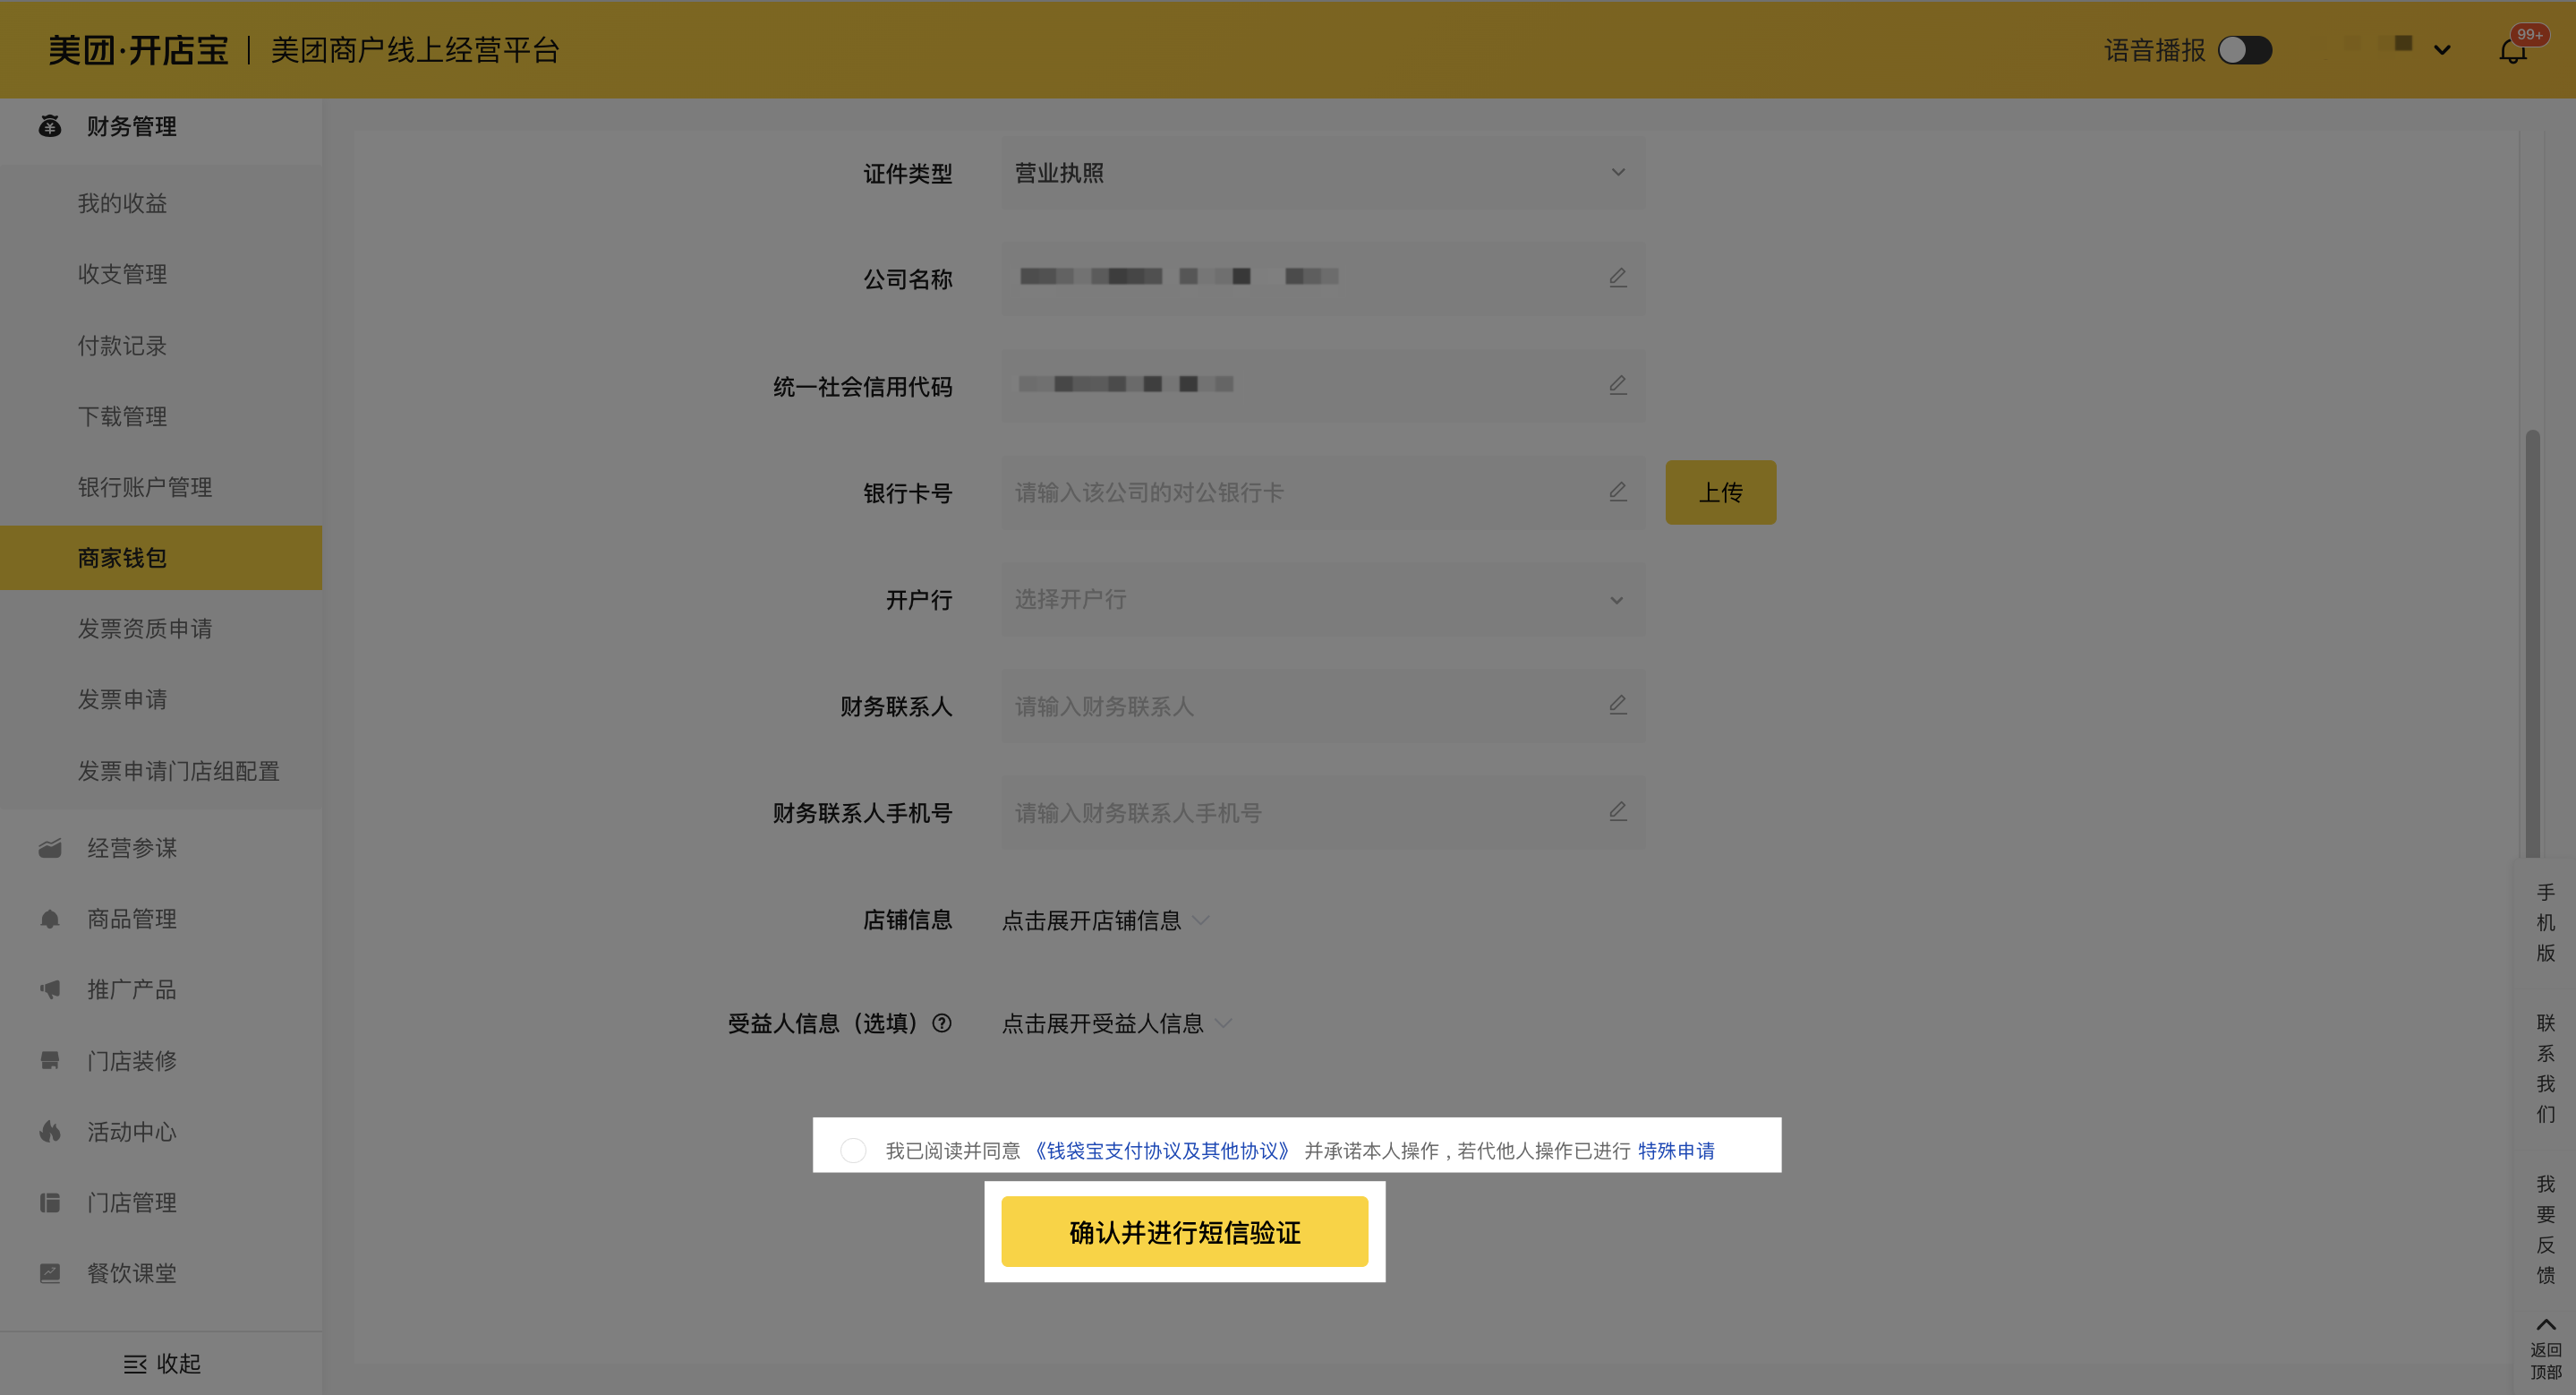The width and height of the screenshot is (2576, 1395).
Task: Click edit pencil in 公司名称 field
Action: 1617,277
